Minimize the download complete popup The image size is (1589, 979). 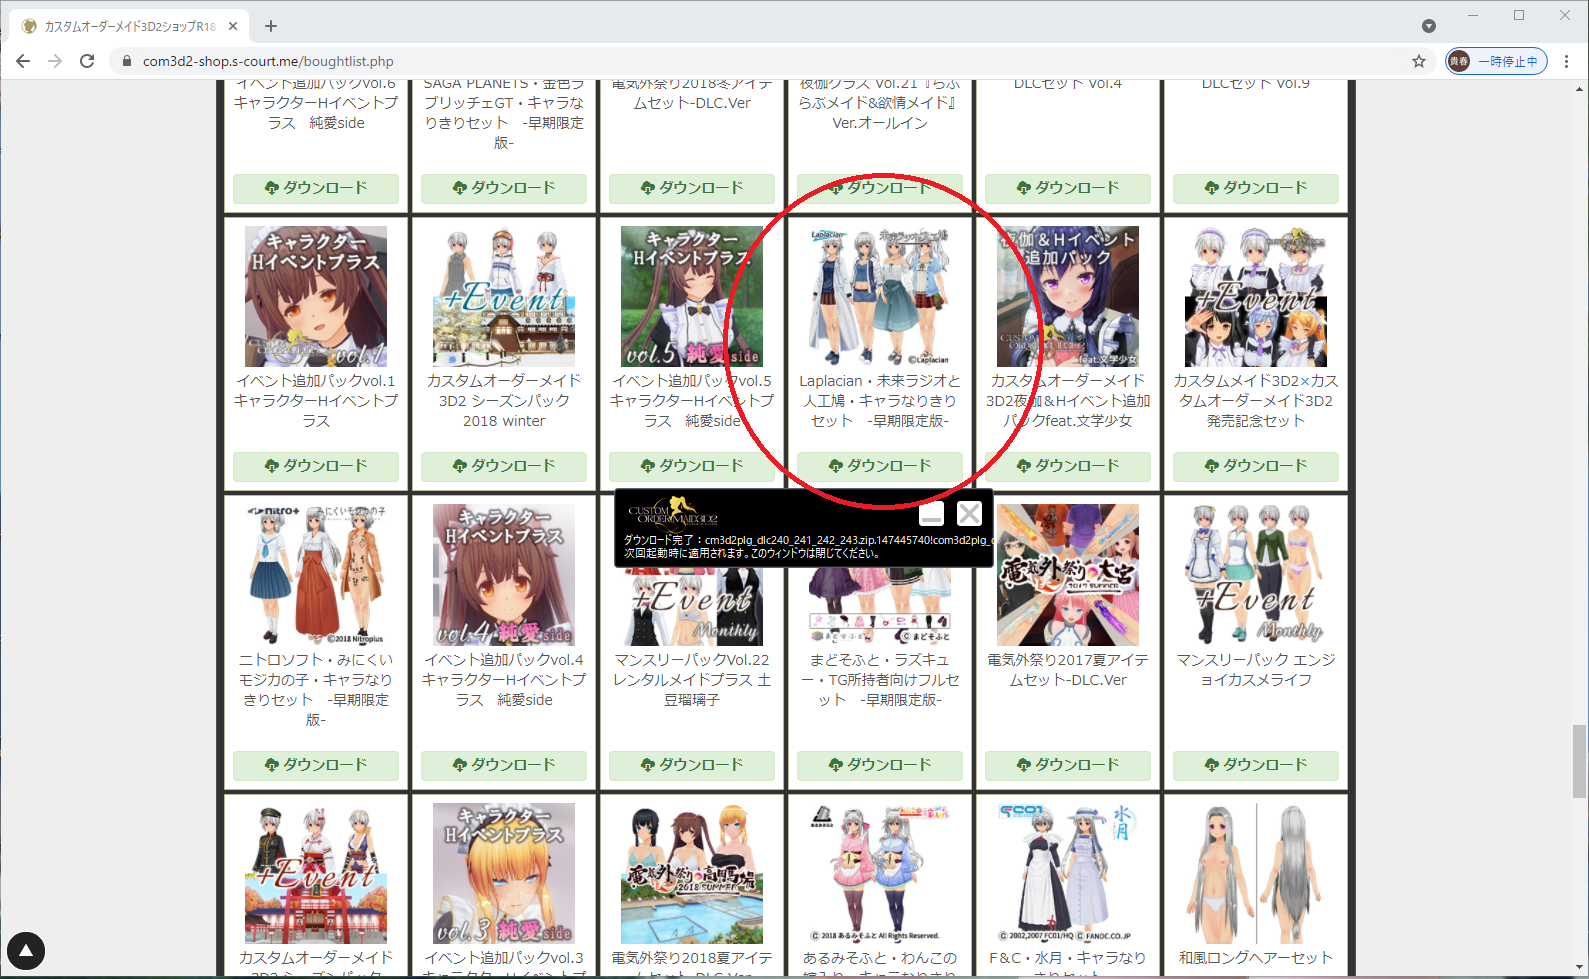931,514
